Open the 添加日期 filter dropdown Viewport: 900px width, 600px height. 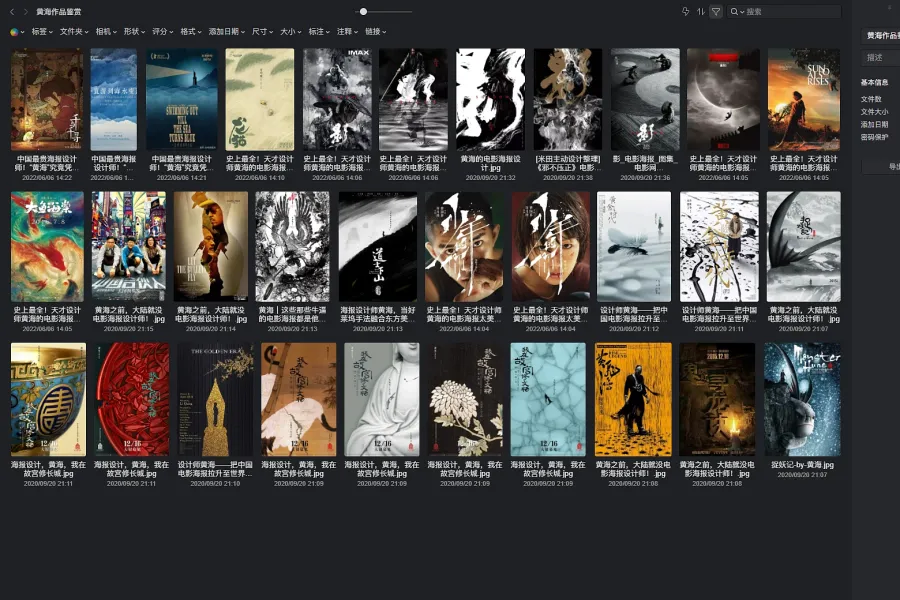coord(227,32)
